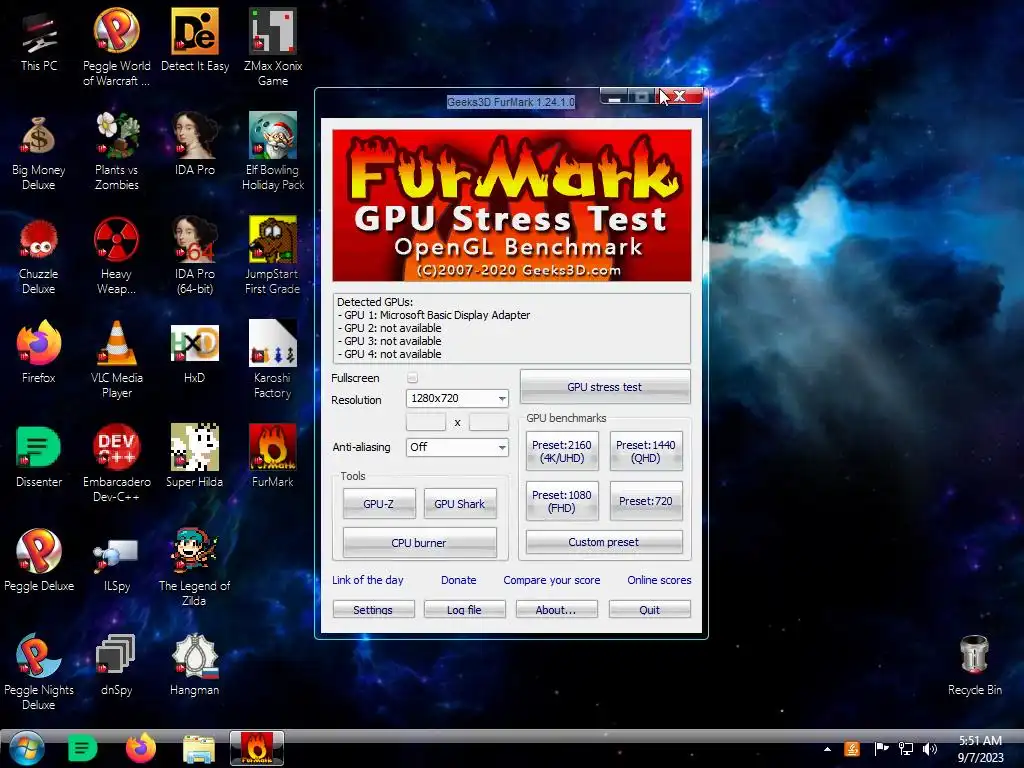Image resolution: width=1024 pixels, height=768 pixels.
Task: Select The Legend of Zilda icon
Action: [195, 568]
